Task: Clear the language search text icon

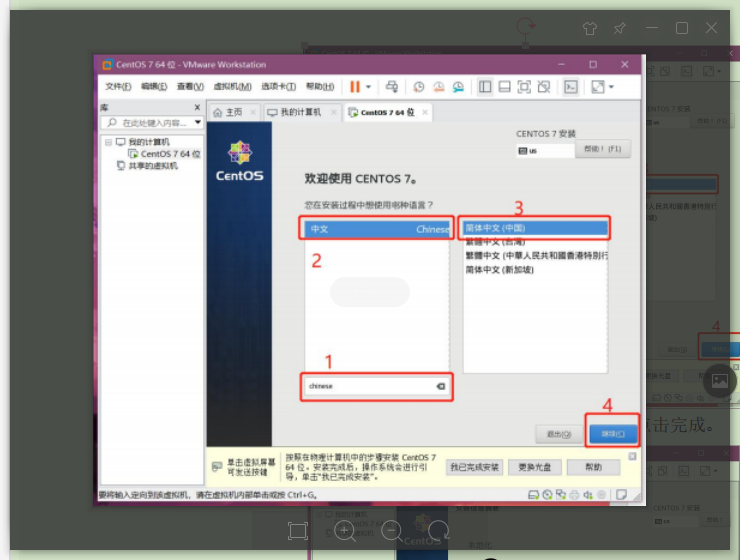Action: click(x=441, y=386)
